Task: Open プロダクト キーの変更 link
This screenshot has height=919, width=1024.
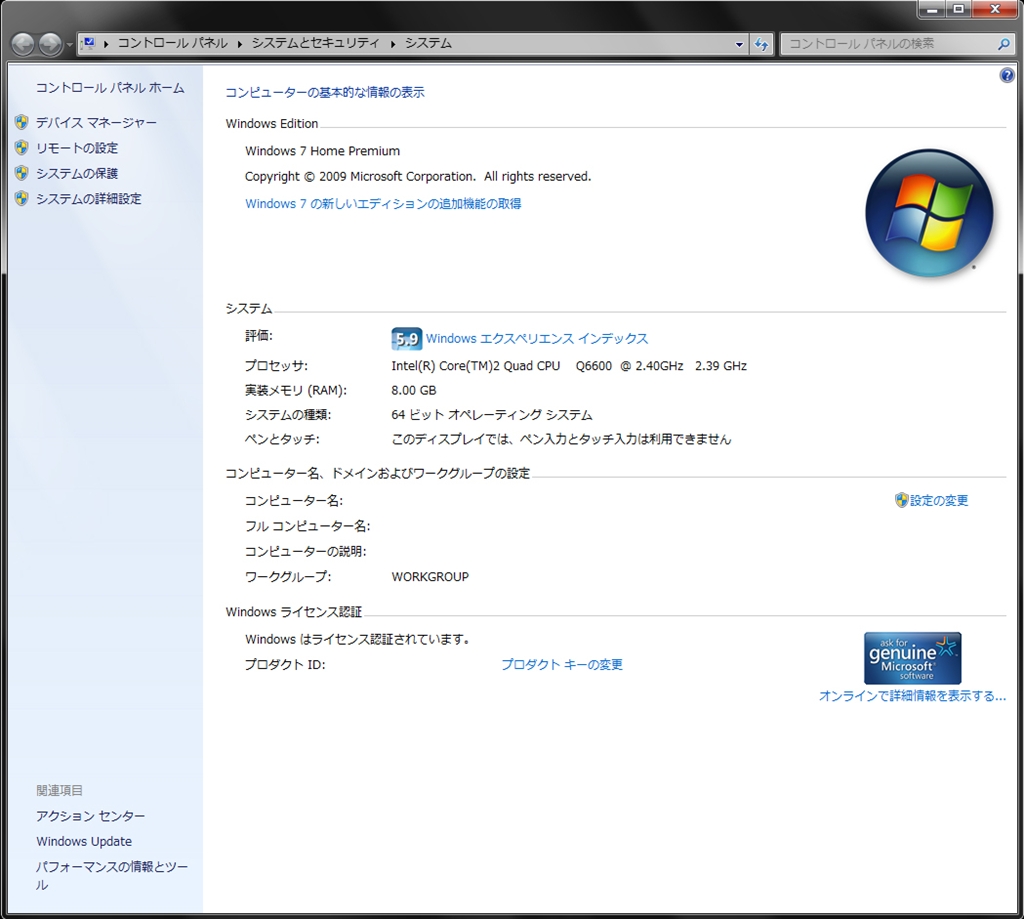Action: point(562,665)
